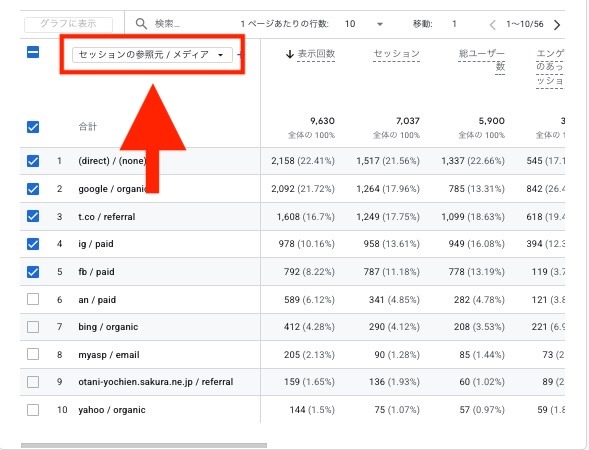The height and width of the screenshot is (450, 589).
Task: Click the search magnifier icon
Action: (x=141, y=24)
